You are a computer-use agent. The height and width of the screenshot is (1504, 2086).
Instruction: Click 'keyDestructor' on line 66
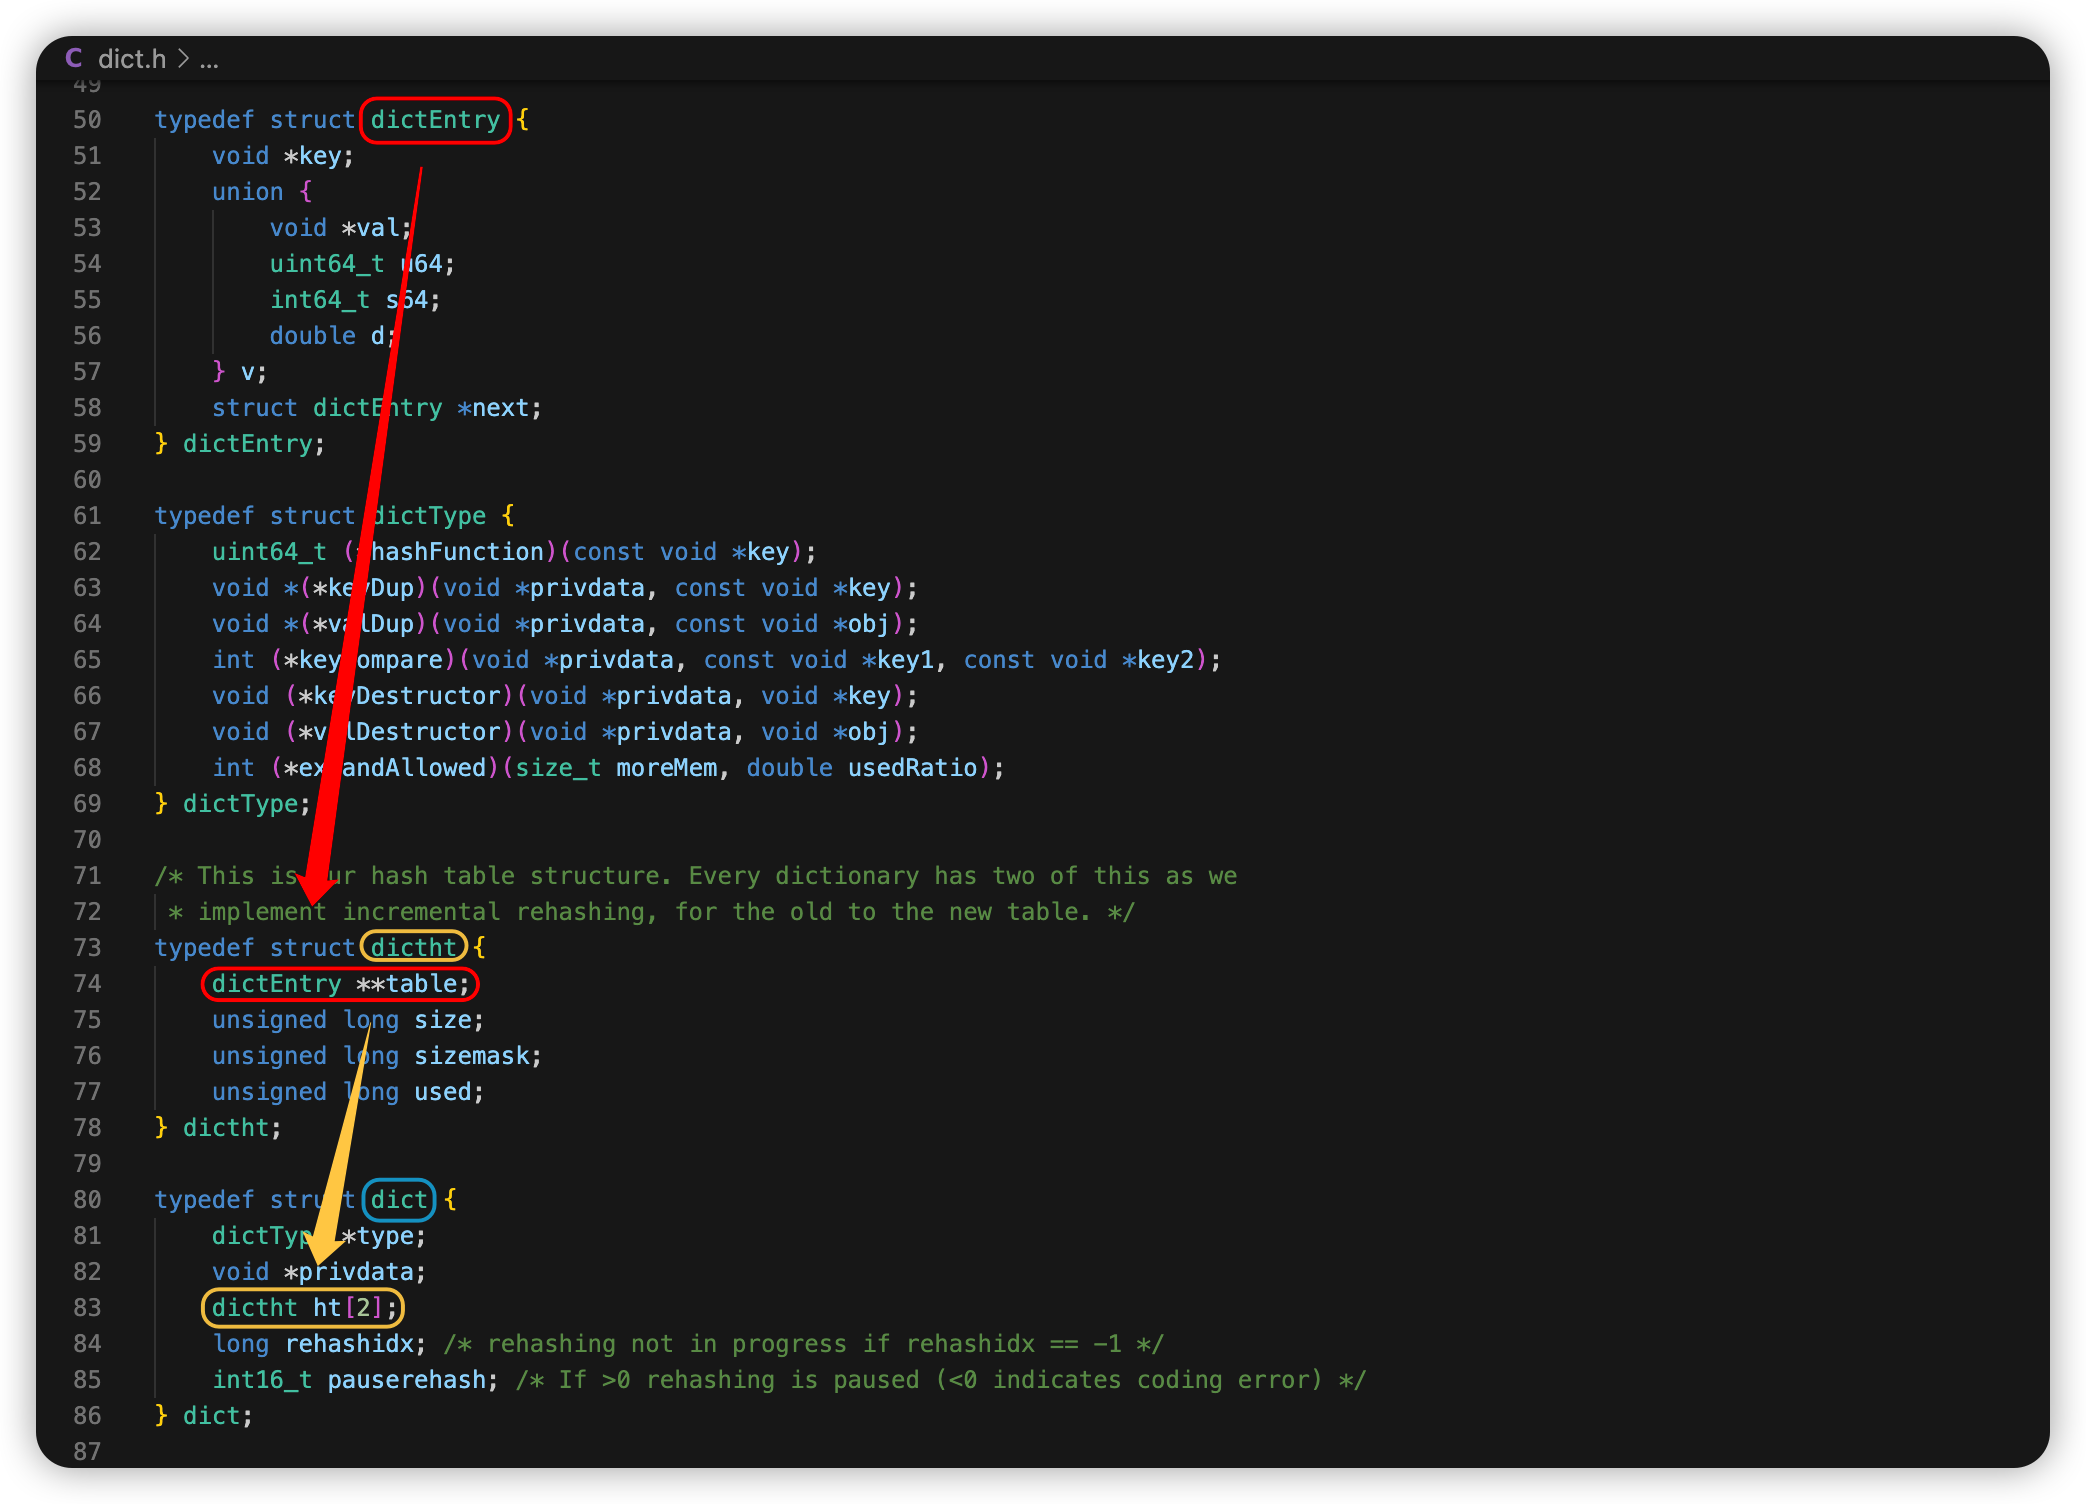click(407, 696)
